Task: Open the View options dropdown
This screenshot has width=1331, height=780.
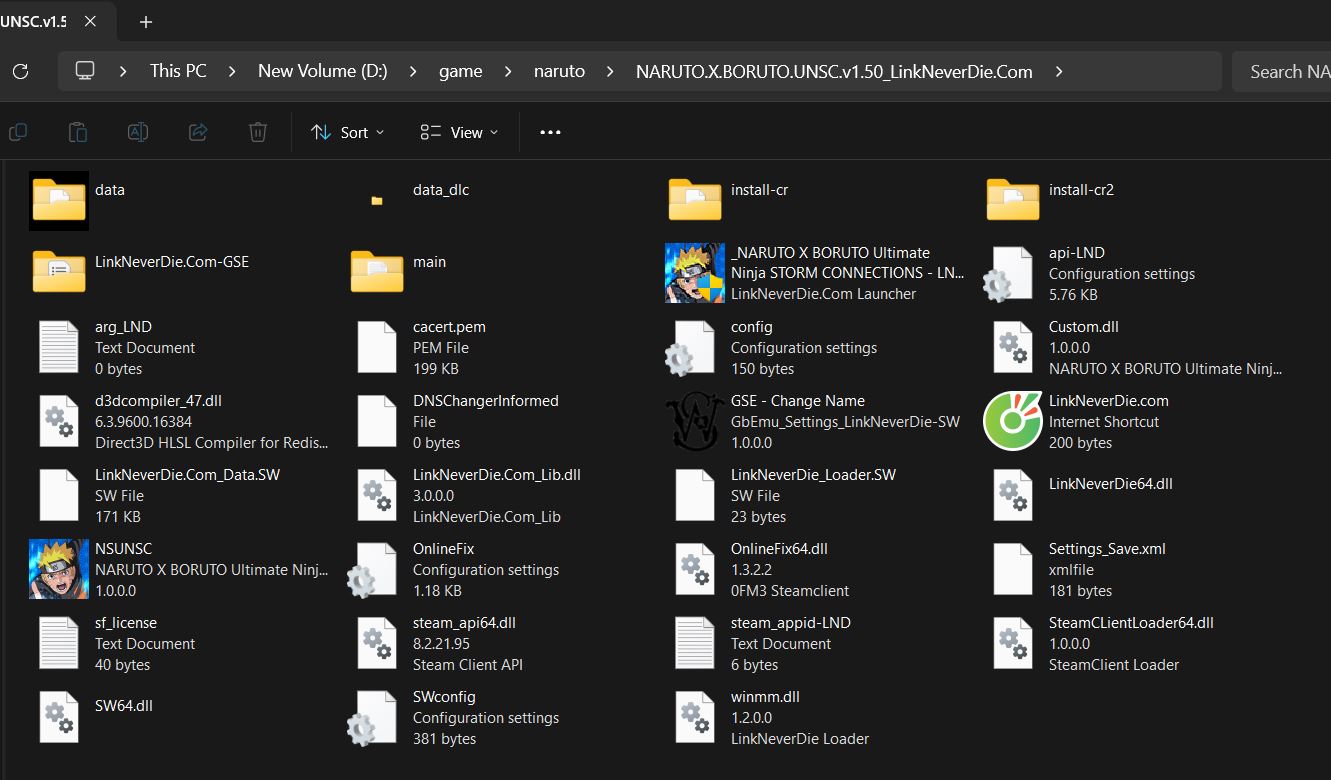Action: [457, 131]
